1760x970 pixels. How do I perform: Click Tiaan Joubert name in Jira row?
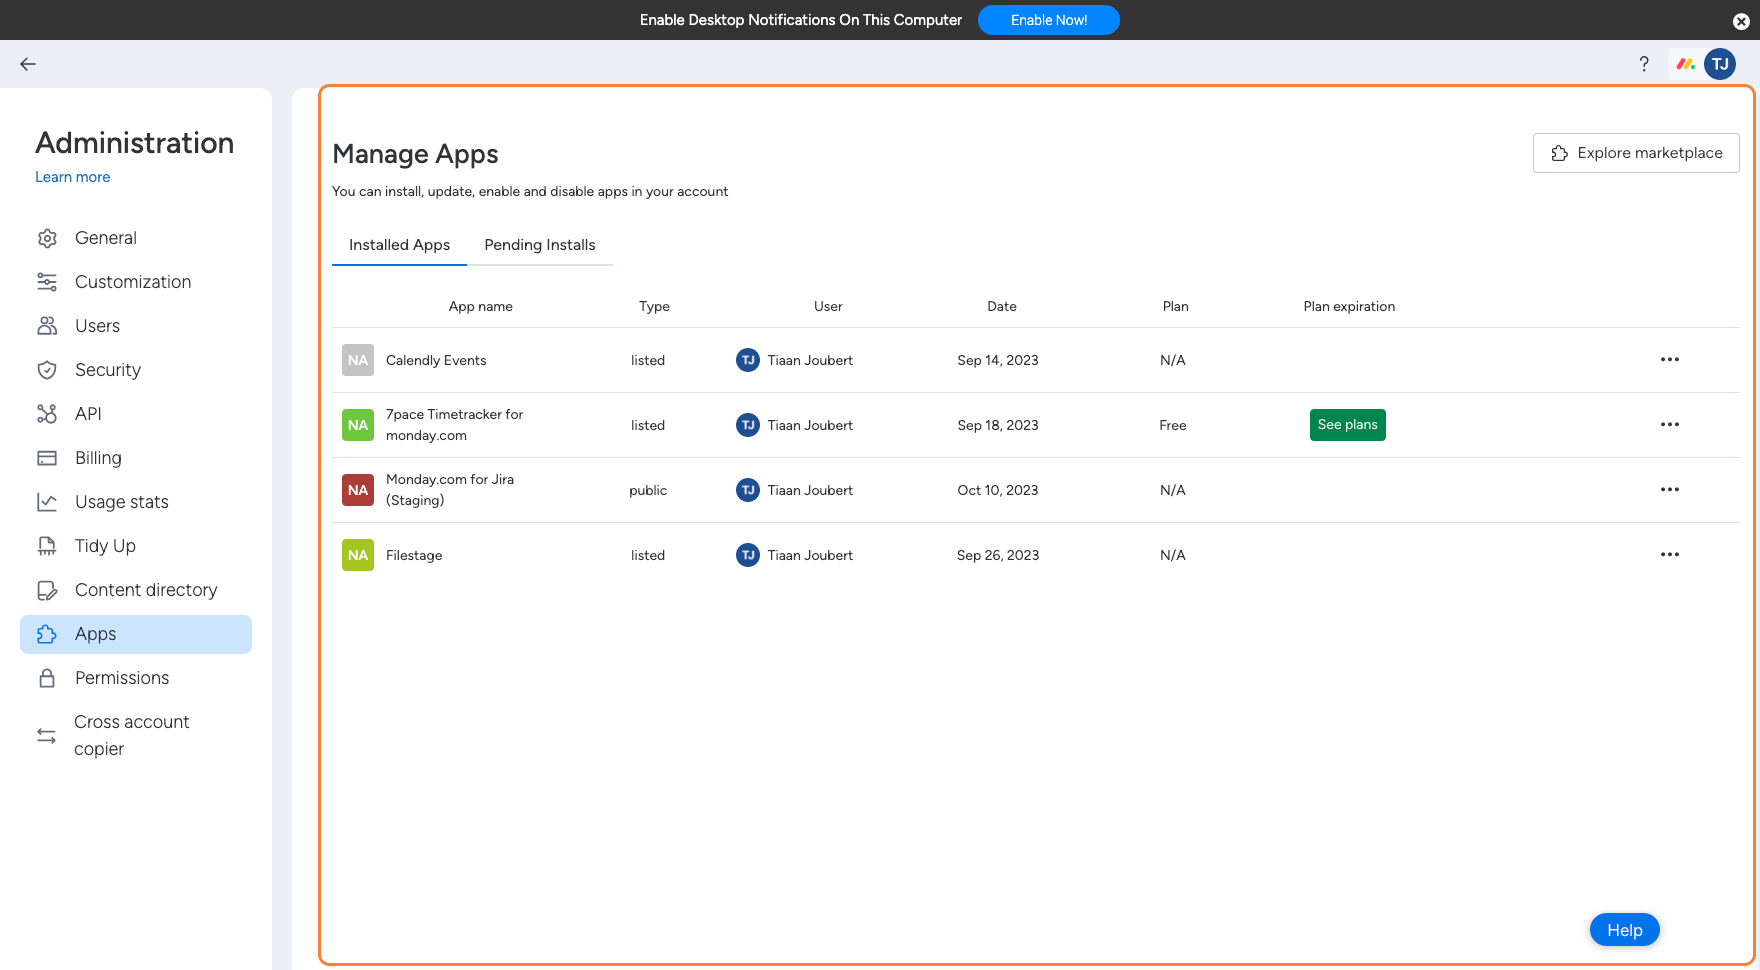(x=810, y=490)
